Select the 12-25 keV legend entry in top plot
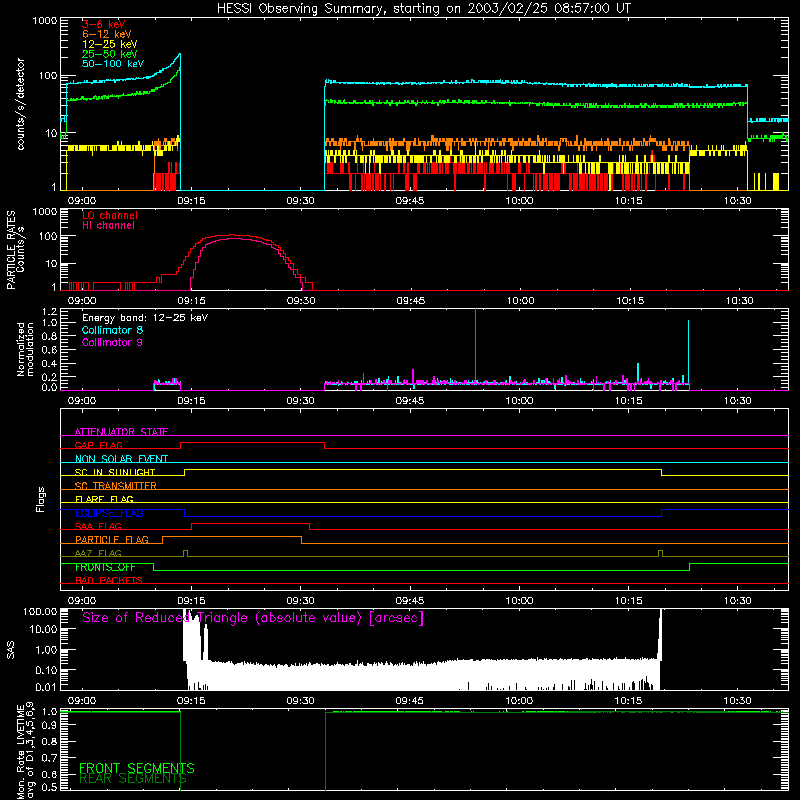This screenshot has height=800, width=800. 110,44
